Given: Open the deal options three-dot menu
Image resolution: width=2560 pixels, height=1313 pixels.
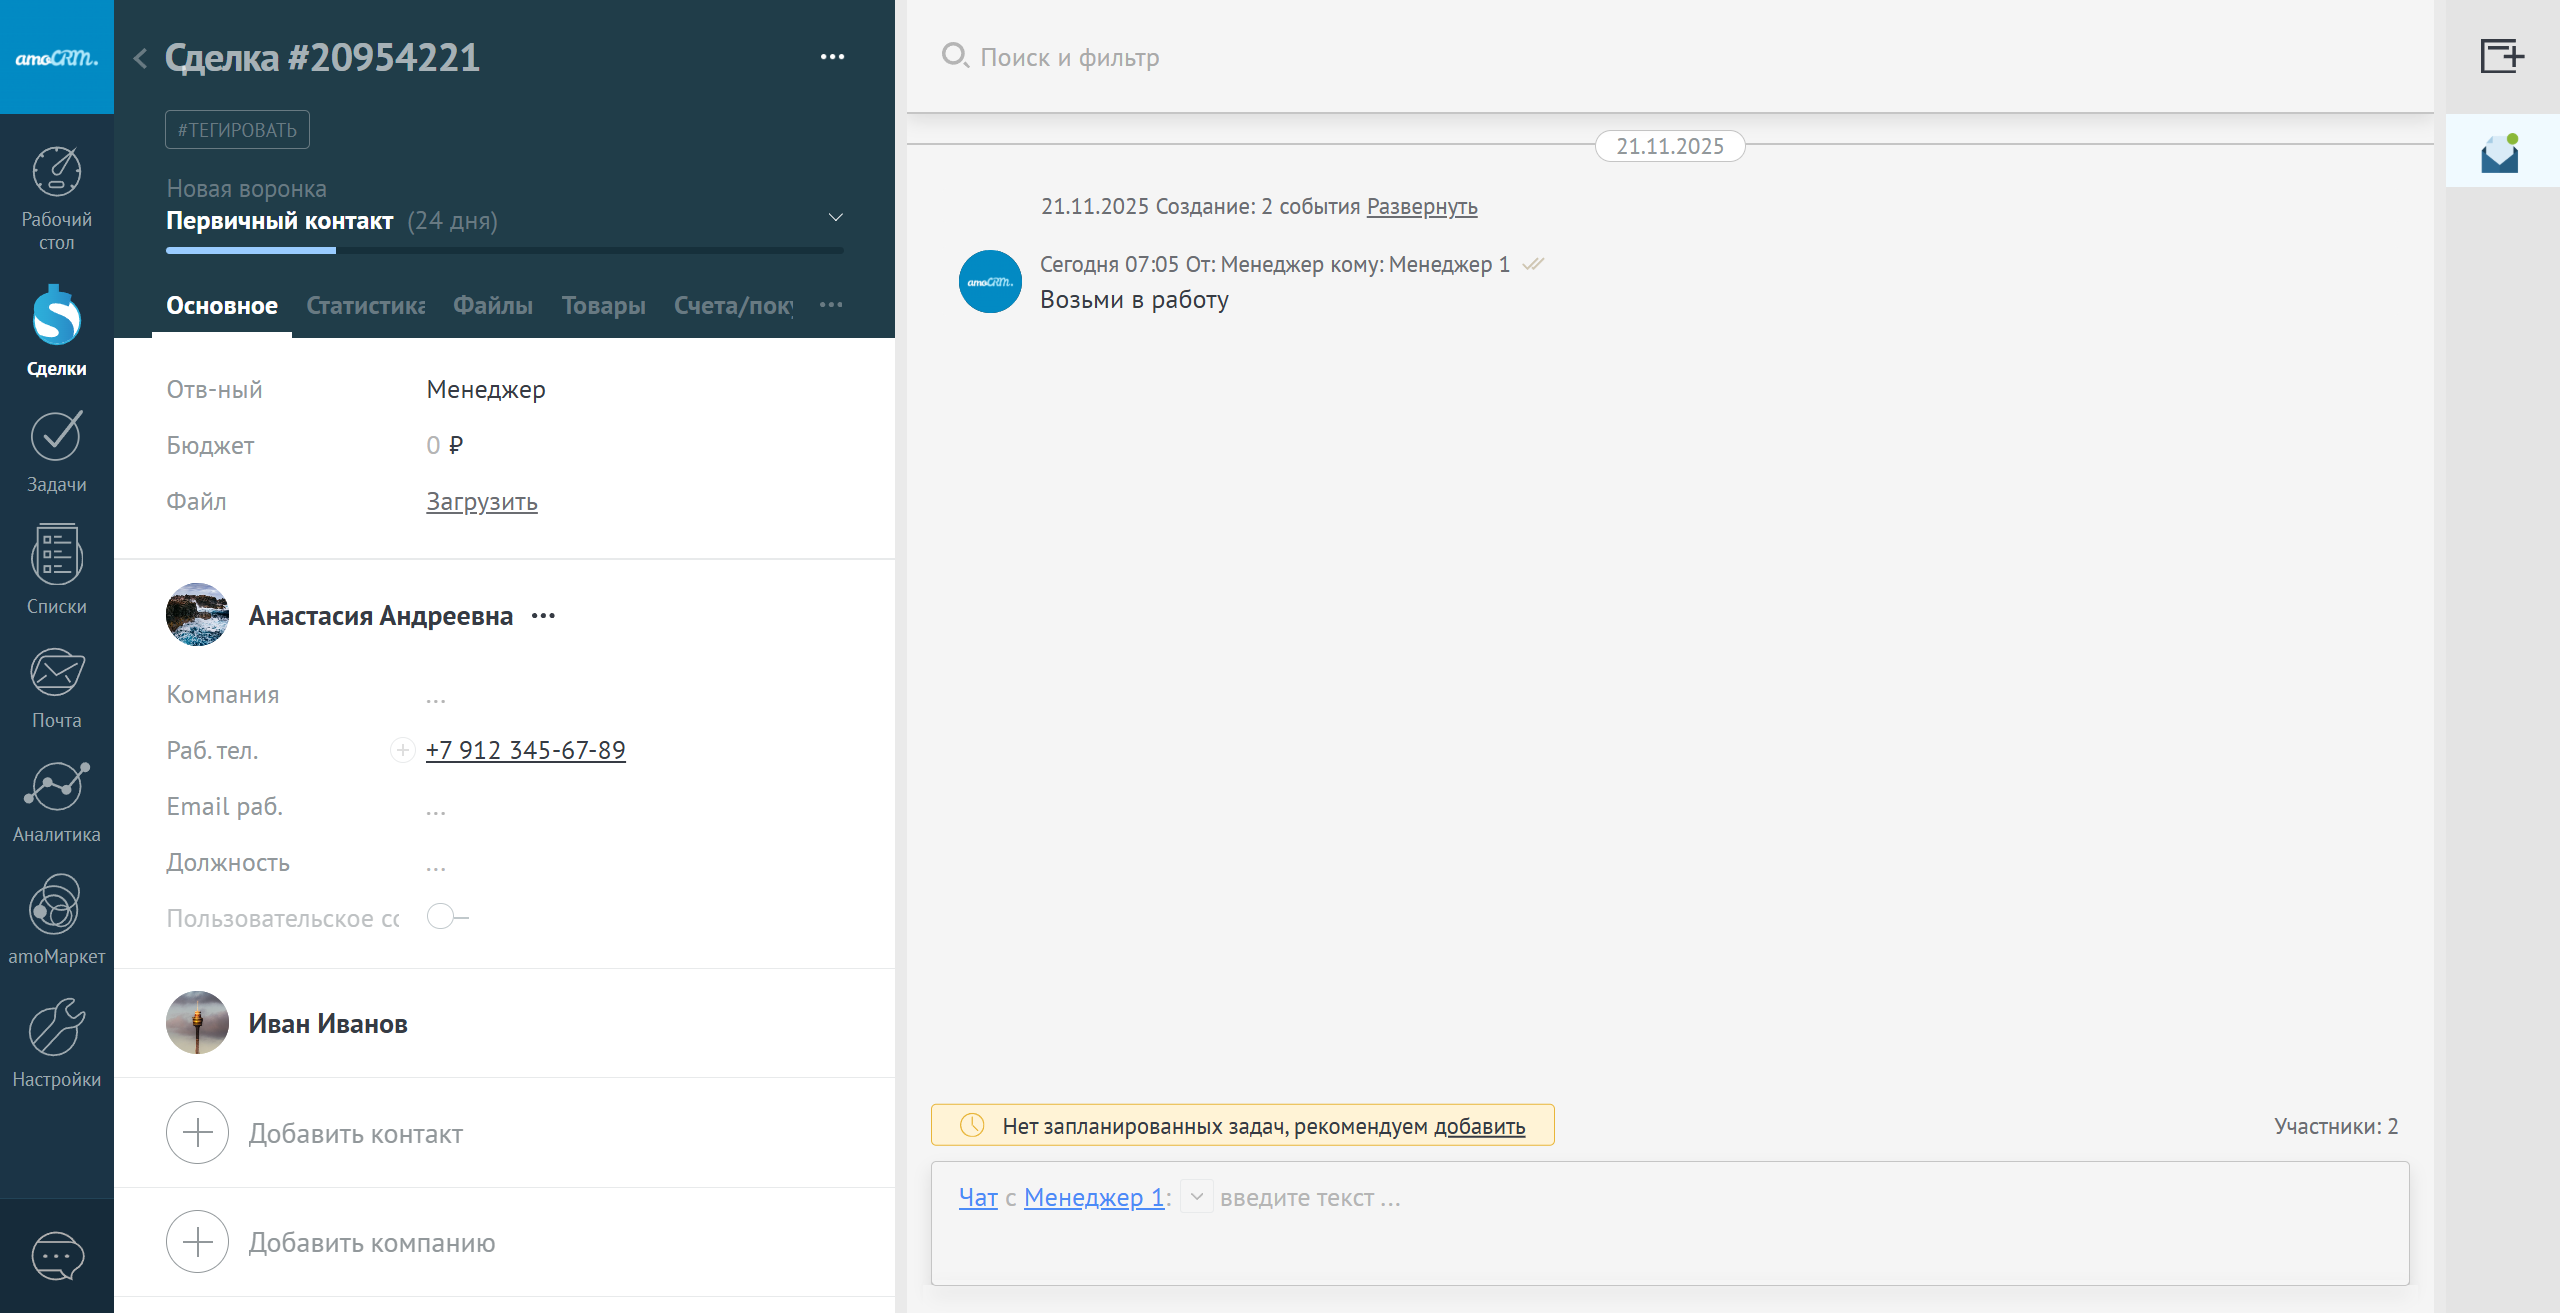Looking at the screenshot, I should tap(832, 57).
